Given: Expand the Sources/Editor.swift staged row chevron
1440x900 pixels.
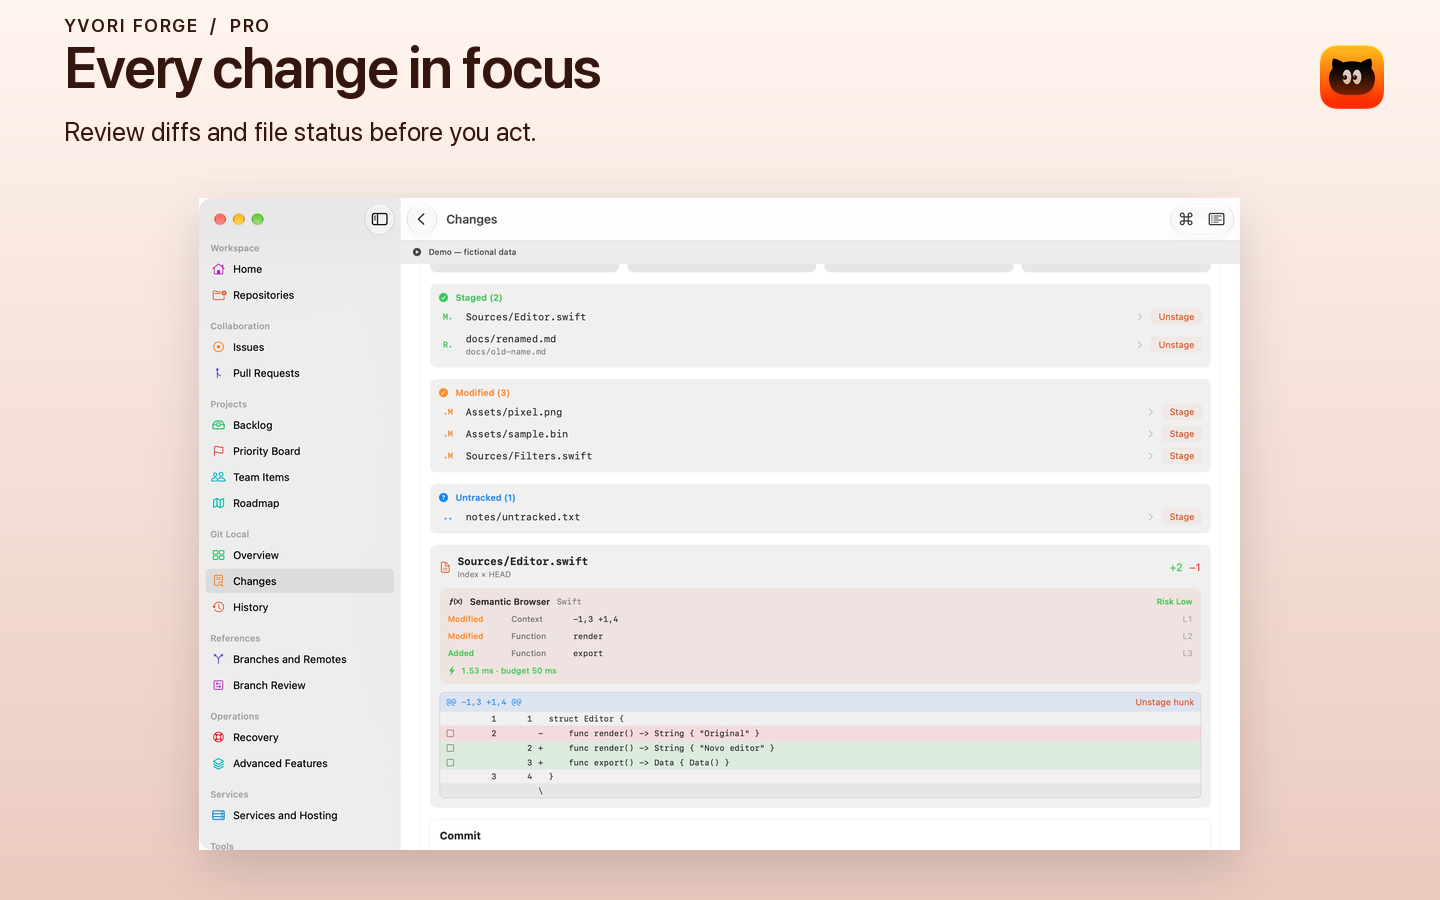Looking at the screenshot, I should (x=1139, y=317).
